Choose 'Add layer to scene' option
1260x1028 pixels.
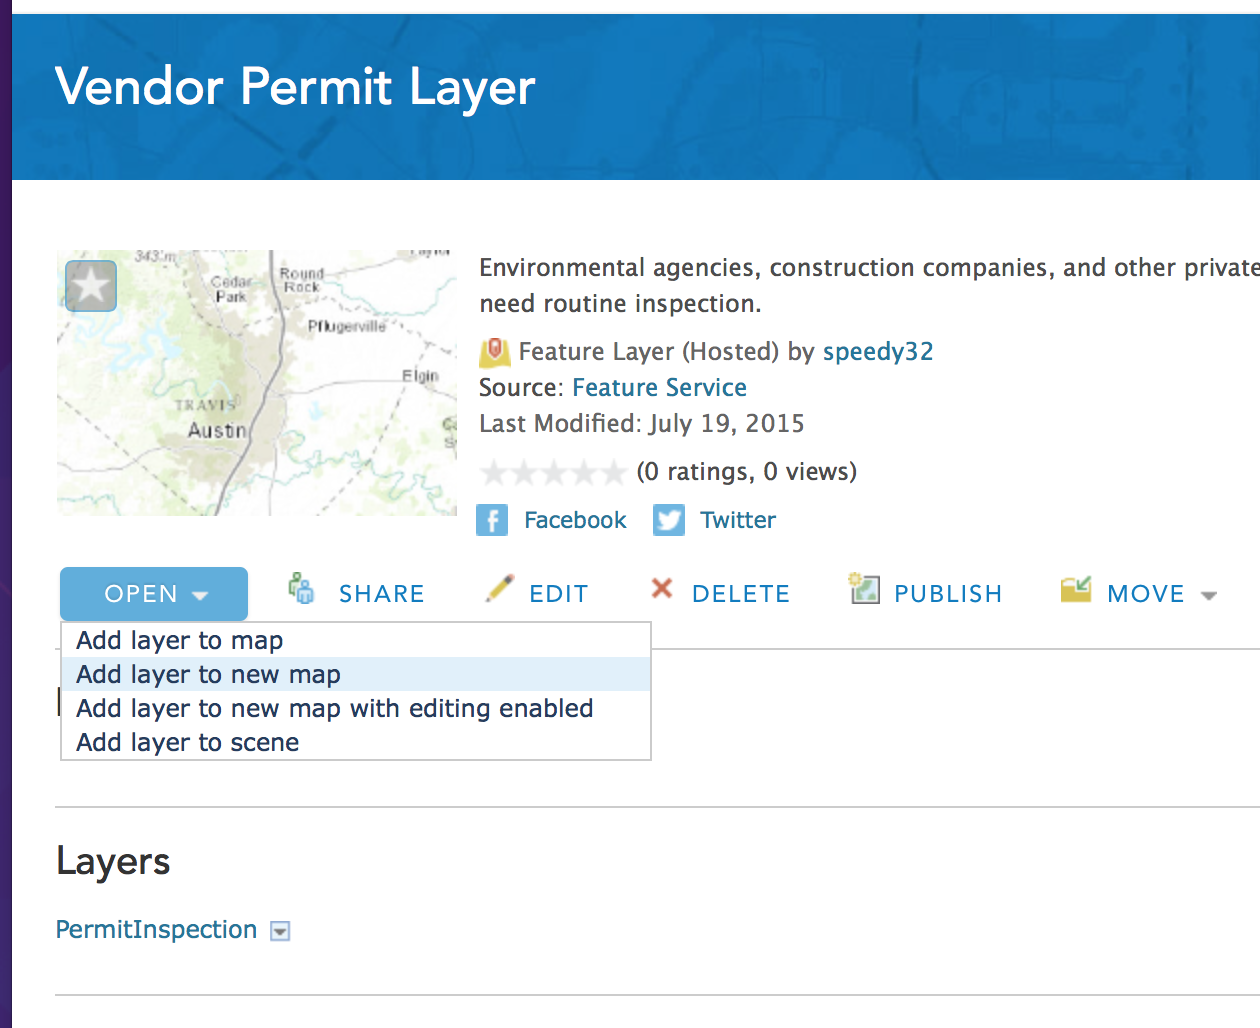pos(188,742)
